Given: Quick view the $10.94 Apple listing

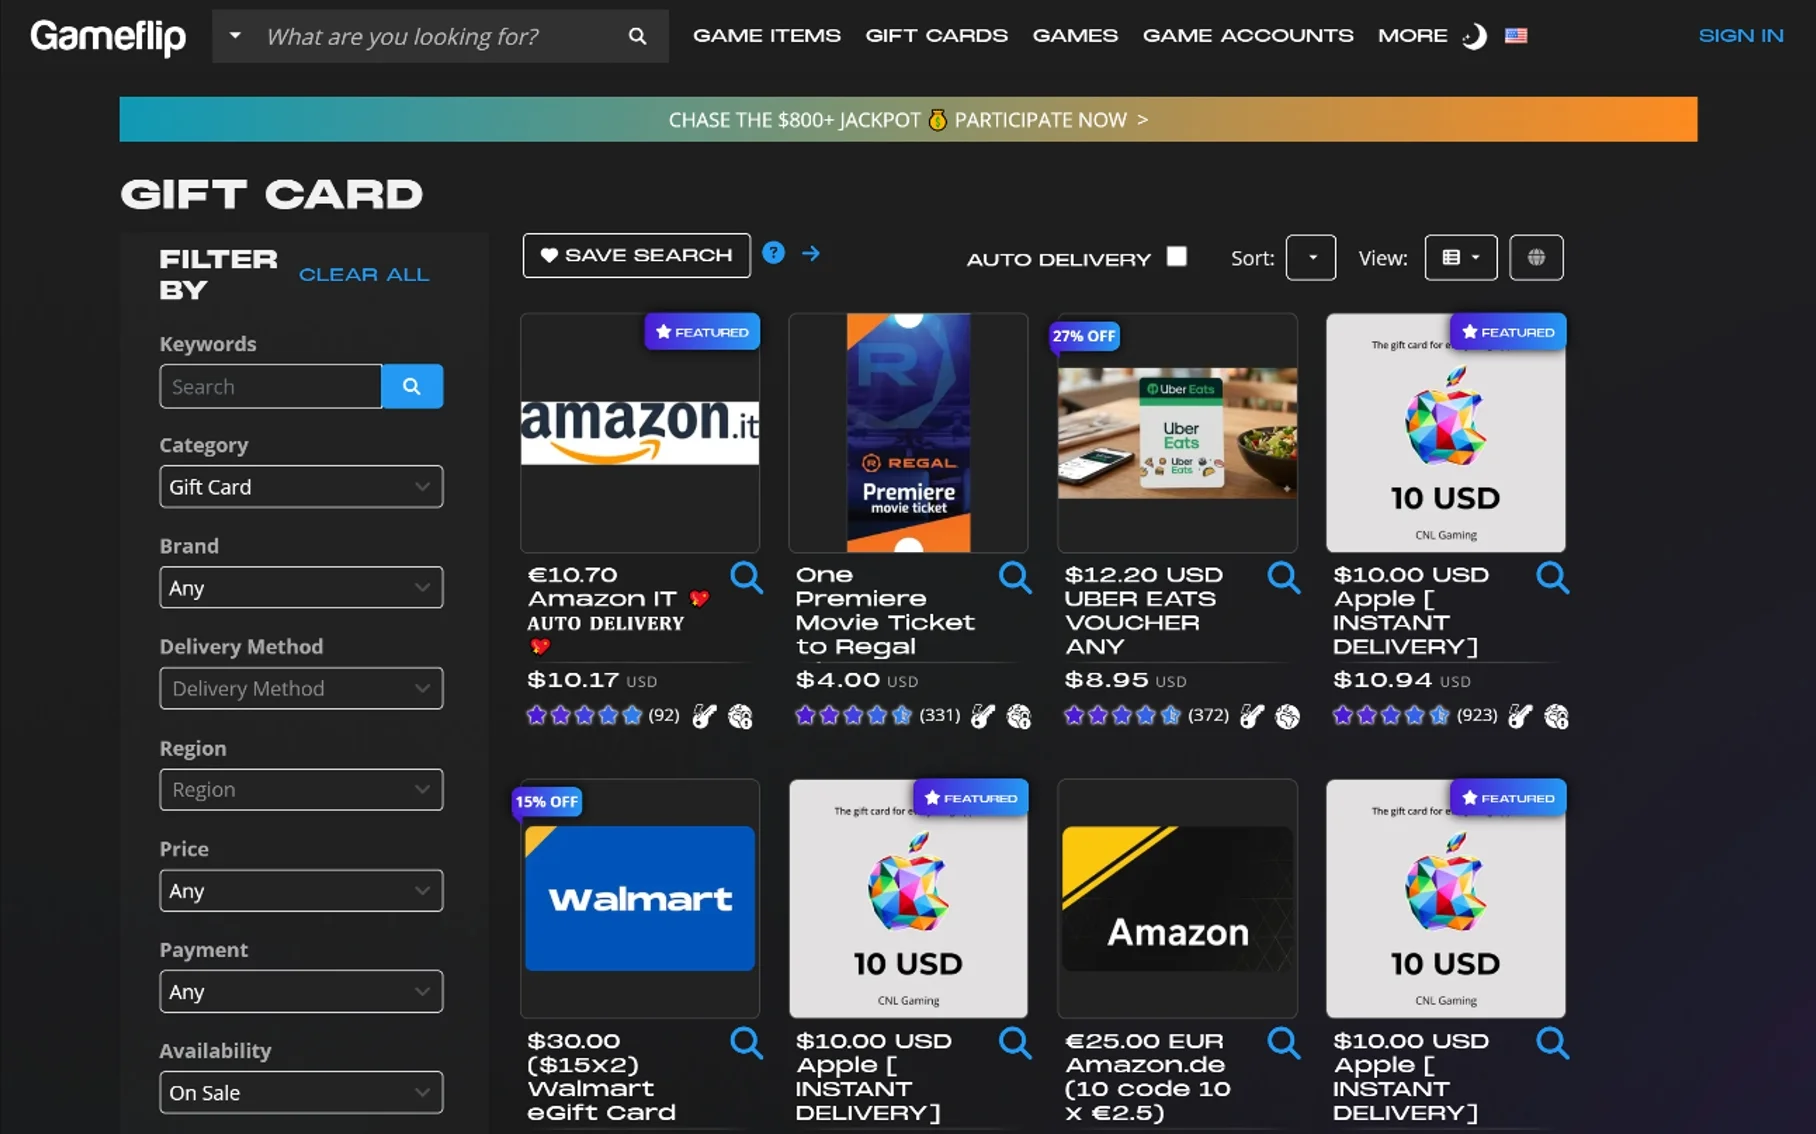Looking at the screenshot, I should click(x=1553, y=578).
